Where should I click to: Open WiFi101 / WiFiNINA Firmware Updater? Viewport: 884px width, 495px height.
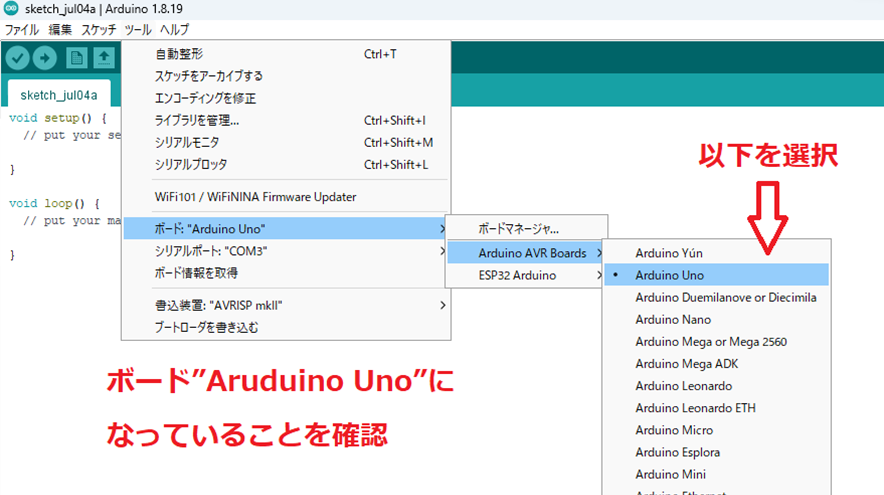[x=286, y=197]
